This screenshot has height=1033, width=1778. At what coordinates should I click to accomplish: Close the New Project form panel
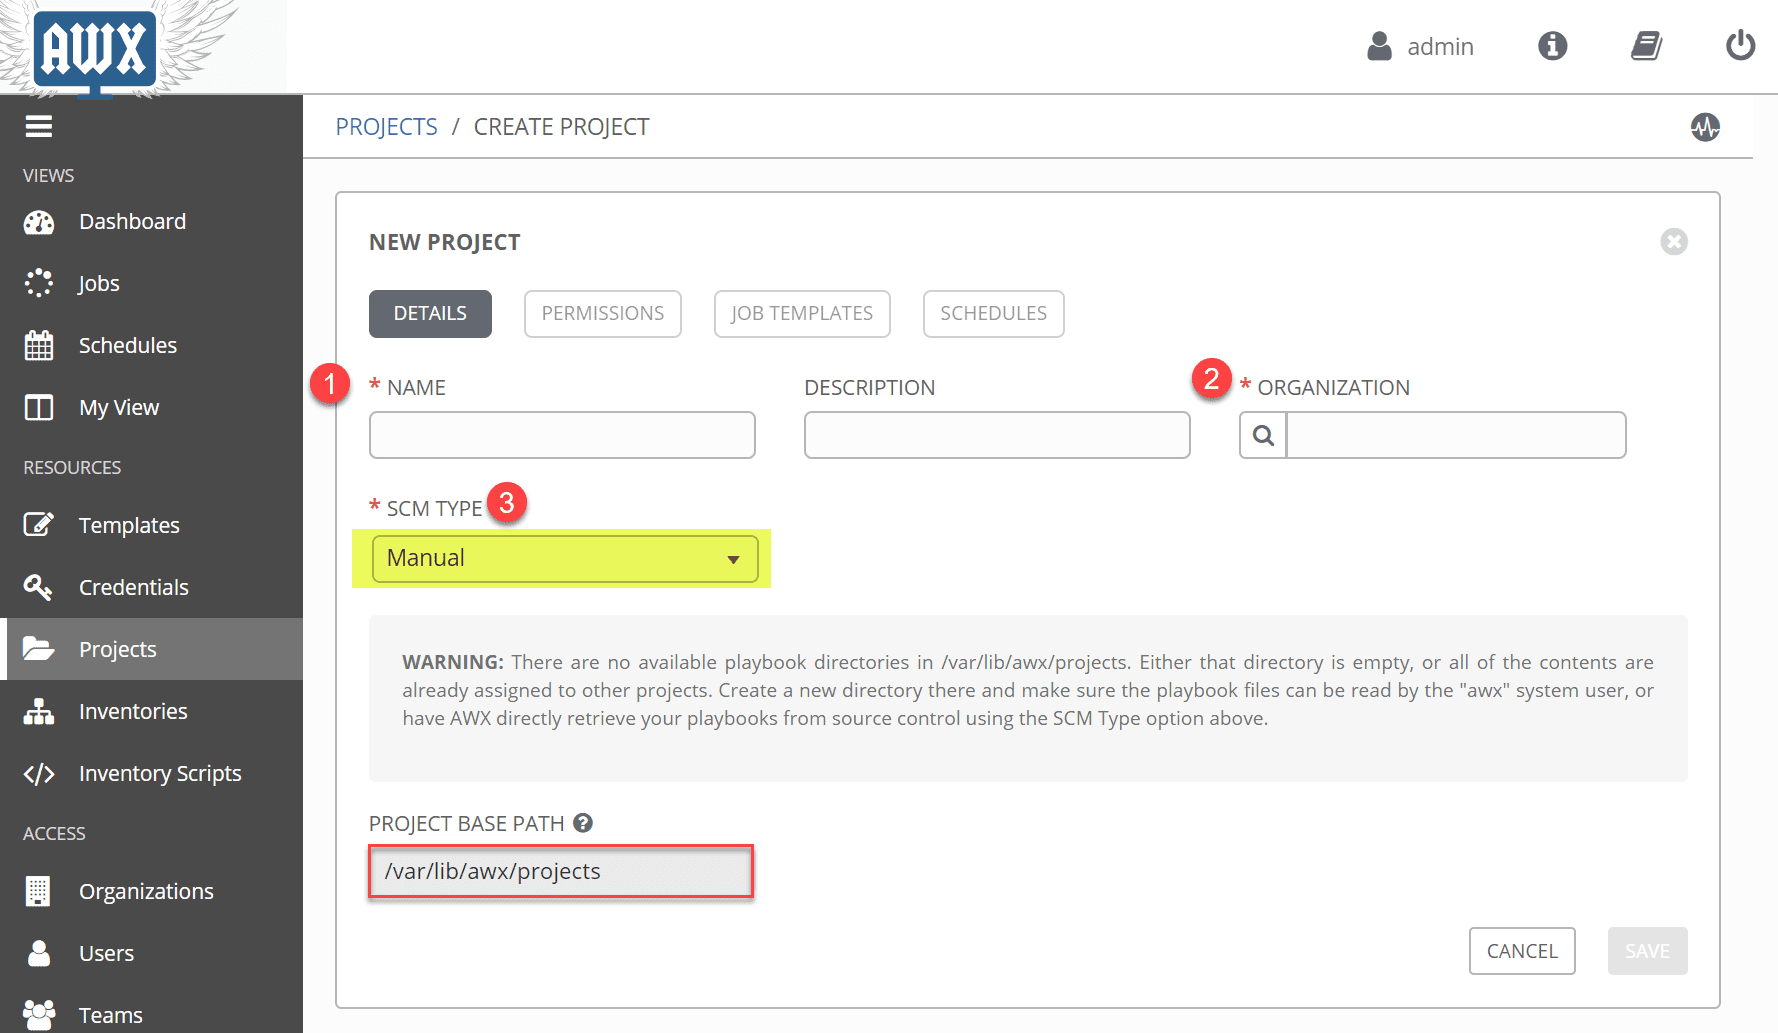[1673, 242]
